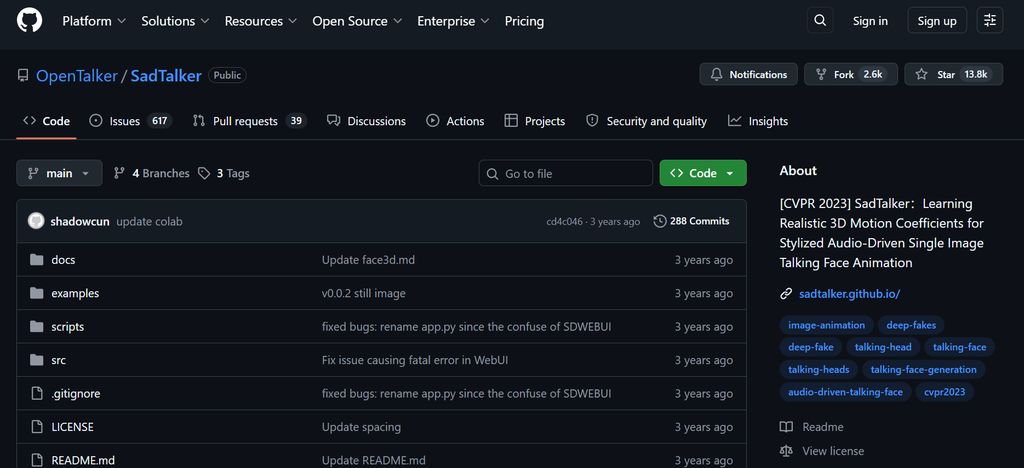Click the repository book icon beside OpenTalker
The image size is (1024, 468).
point(23,76)
